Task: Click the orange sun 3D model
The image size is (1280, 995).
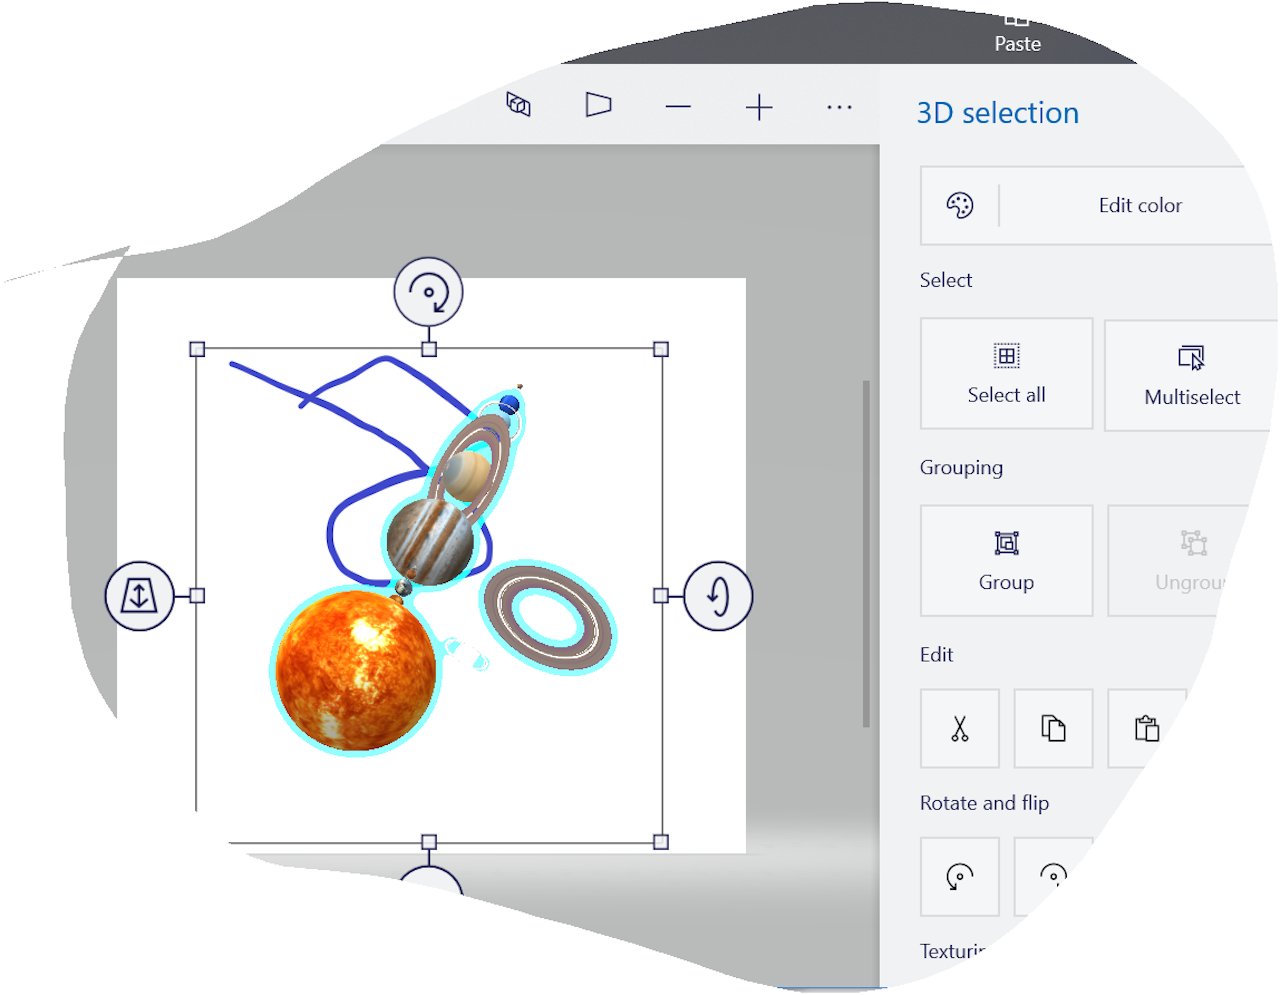Action: 355,668
